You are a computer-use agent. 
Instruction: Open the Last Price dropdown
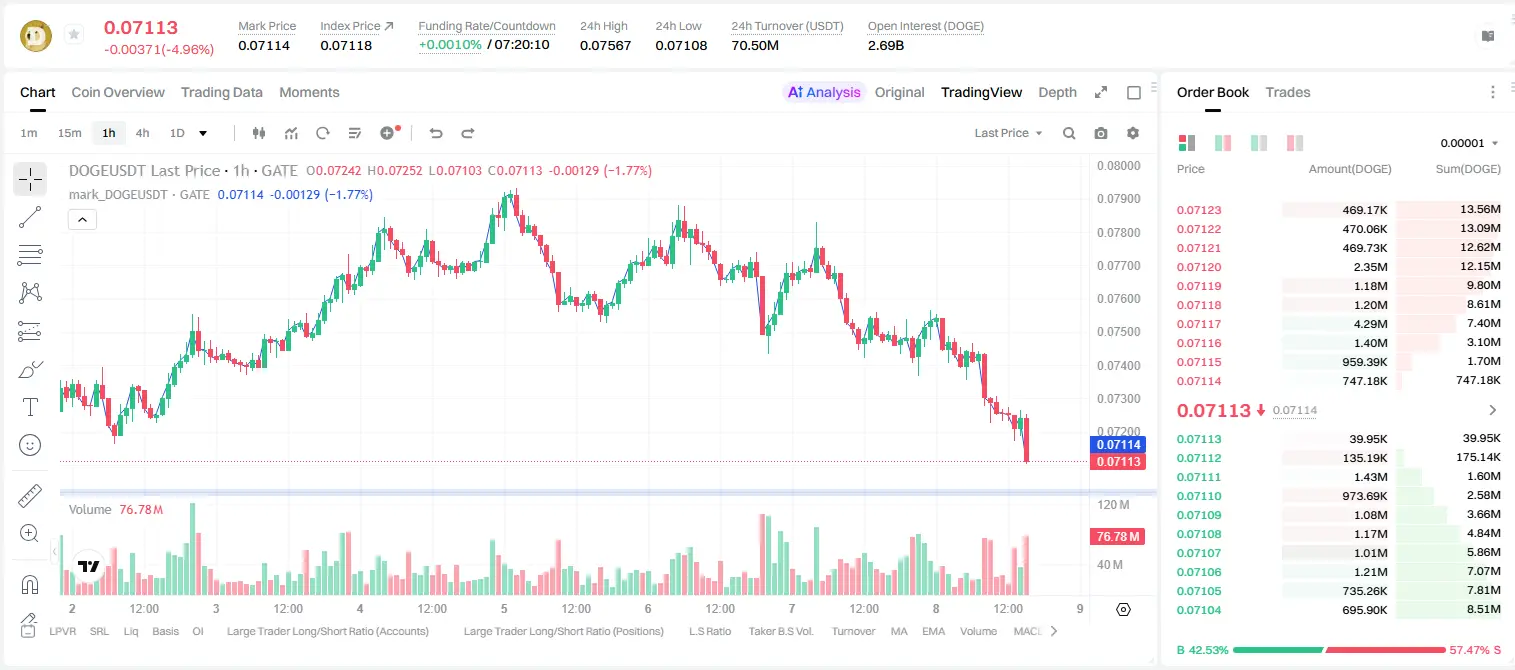pos(1008,133)
